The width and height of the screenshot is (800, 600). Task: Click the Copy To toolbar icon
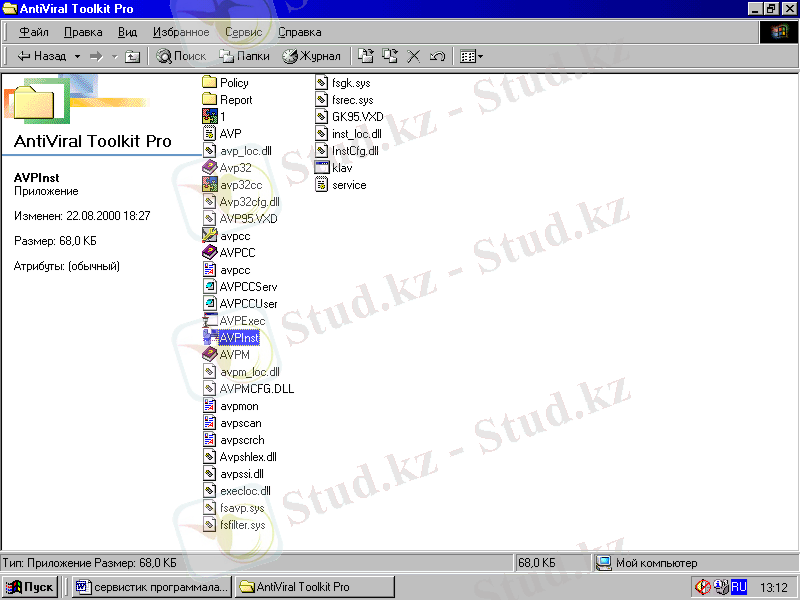[390, 56]
